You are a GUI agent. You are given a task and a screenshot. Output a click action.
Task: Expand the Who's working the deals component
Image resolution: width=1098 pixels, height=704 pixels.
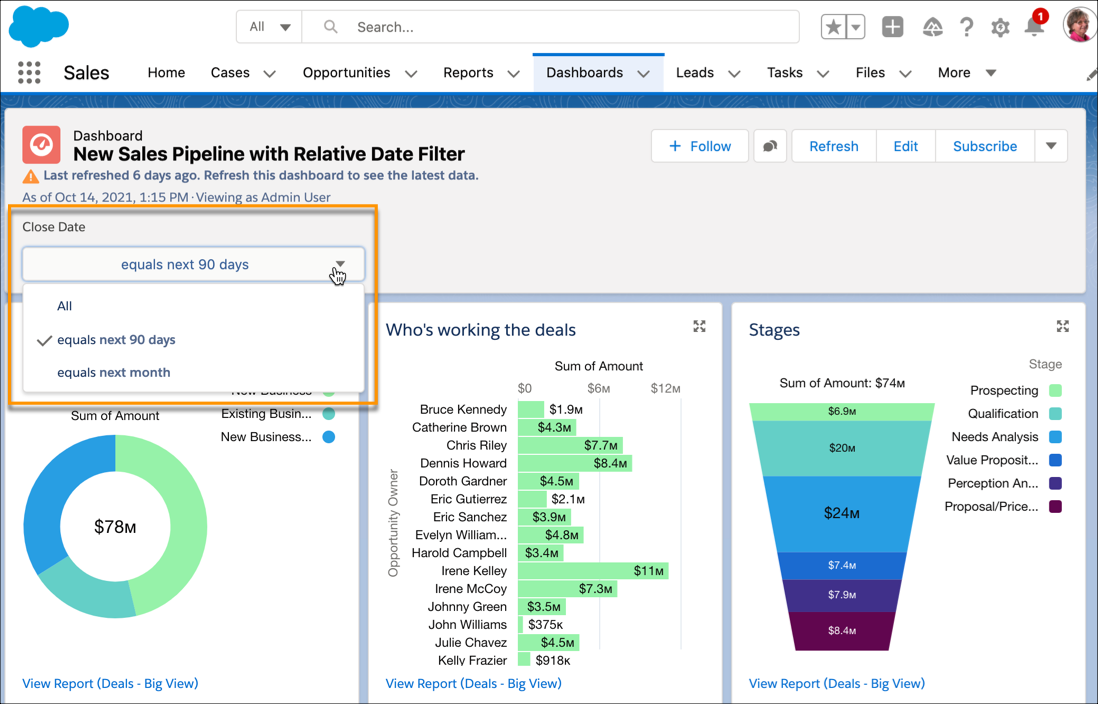tap(699, 326)
